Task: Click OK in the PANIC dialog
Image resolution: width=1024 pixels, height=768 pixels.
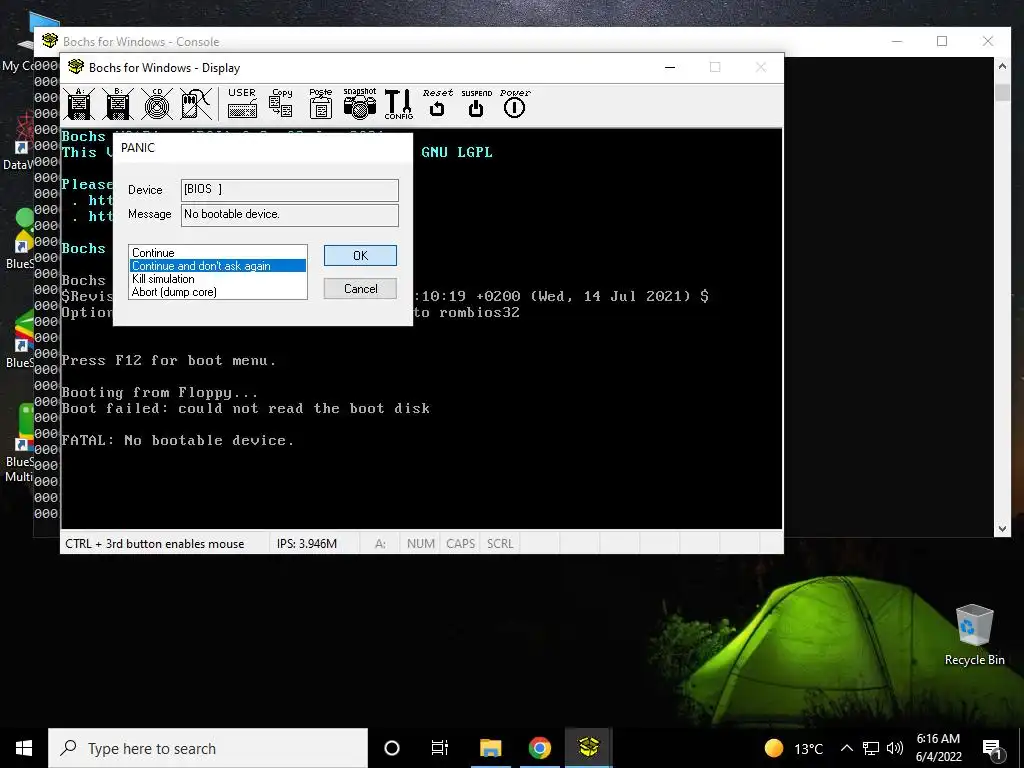Action: tap(360, 255)
